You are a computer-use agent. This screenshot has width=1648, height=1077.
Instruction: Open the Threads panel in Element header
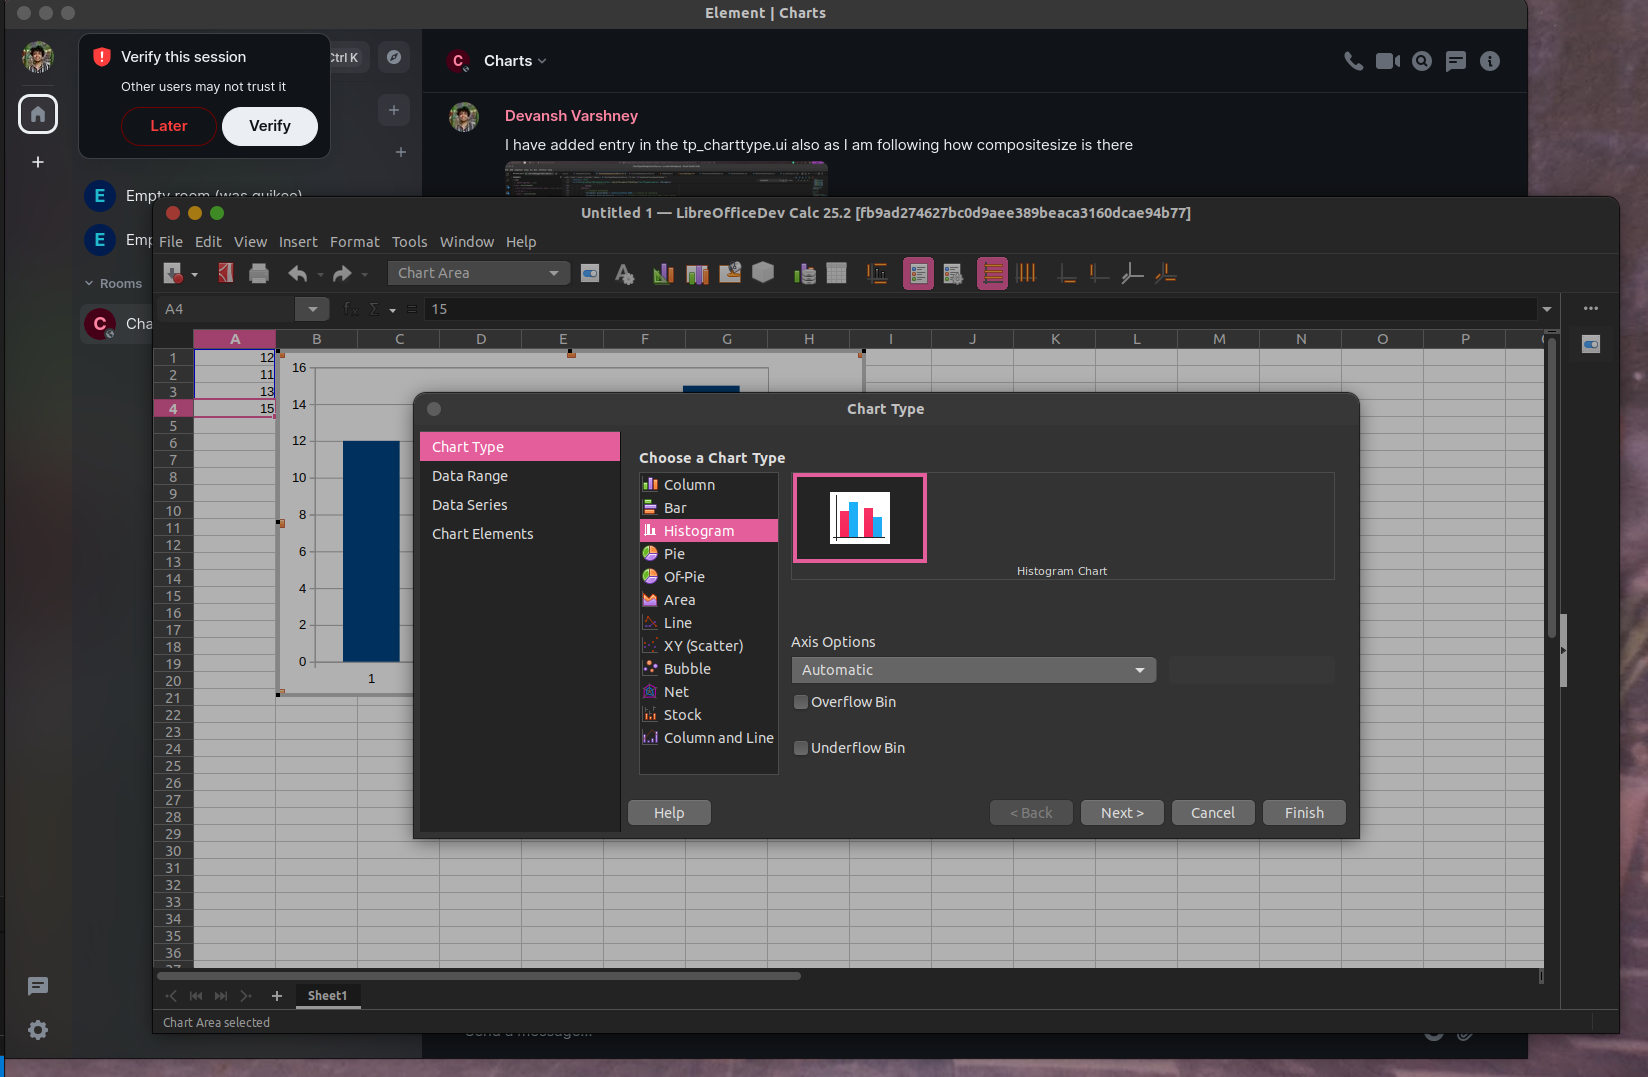click(x=1456, y=61)
